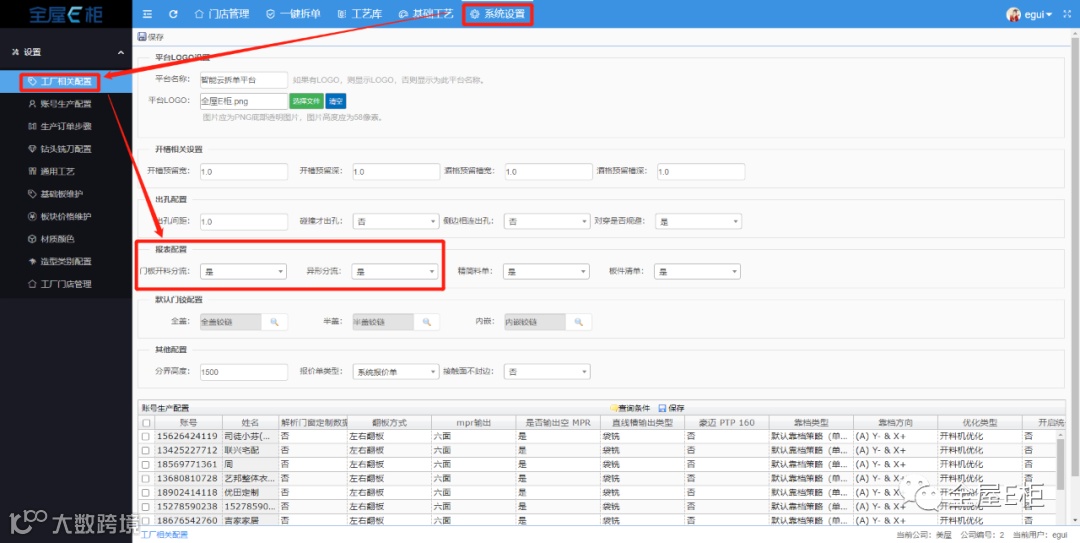Screen dimensions: 1080x543
Task: Focus the 开槽预留深 input field
Action: 395,172
